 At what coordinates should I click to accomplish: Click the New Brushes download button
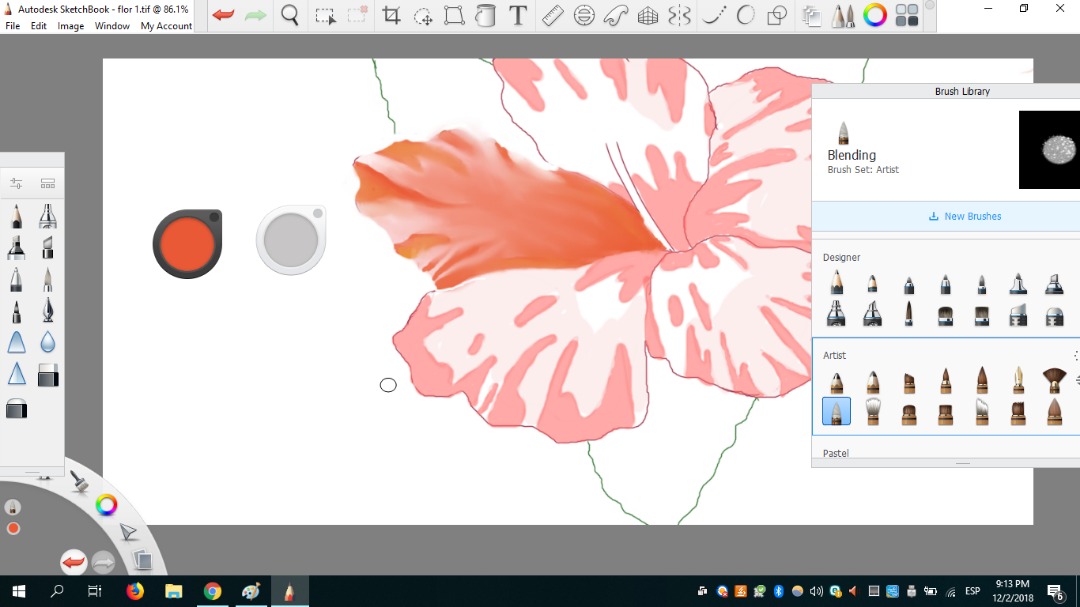pos(964,216)
